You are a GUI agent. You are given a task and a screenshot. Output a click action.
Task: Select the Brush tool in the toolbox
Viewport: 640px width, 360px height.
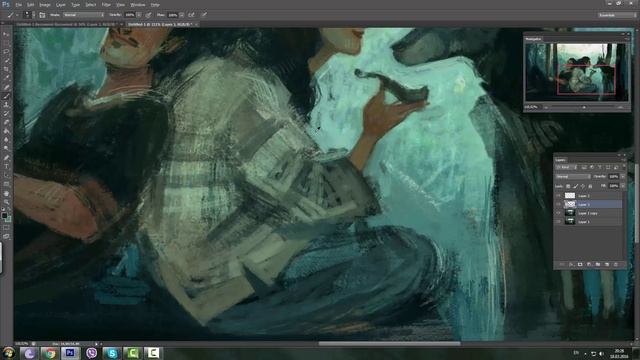(x=6, y=96)
